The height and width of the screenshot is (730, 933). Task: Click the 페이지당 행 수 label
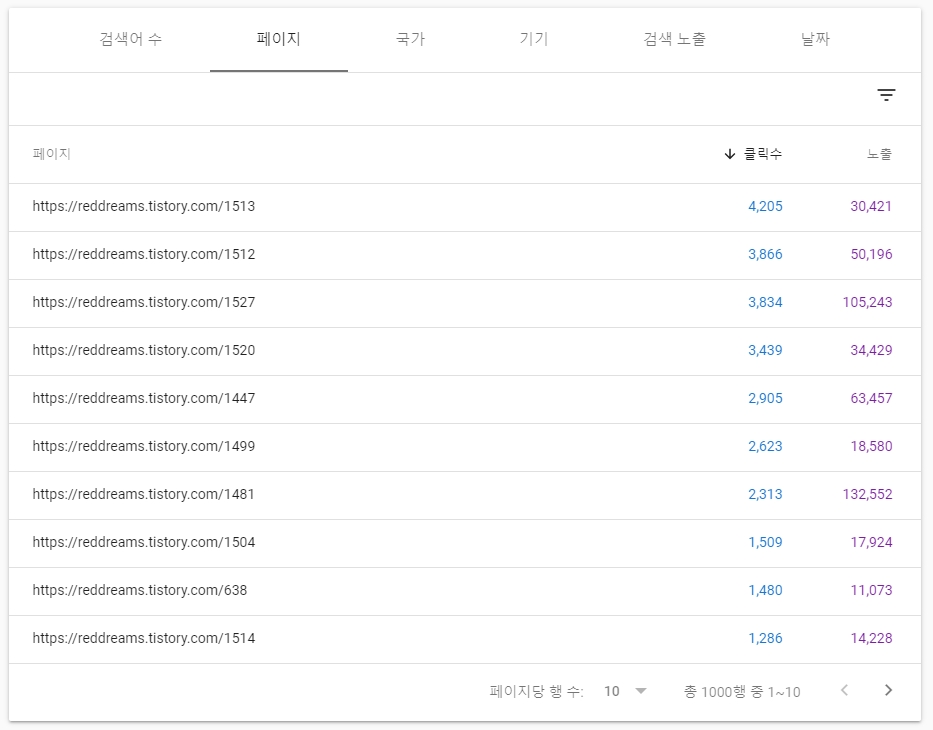pyautogui.click(x=536, y=691)
